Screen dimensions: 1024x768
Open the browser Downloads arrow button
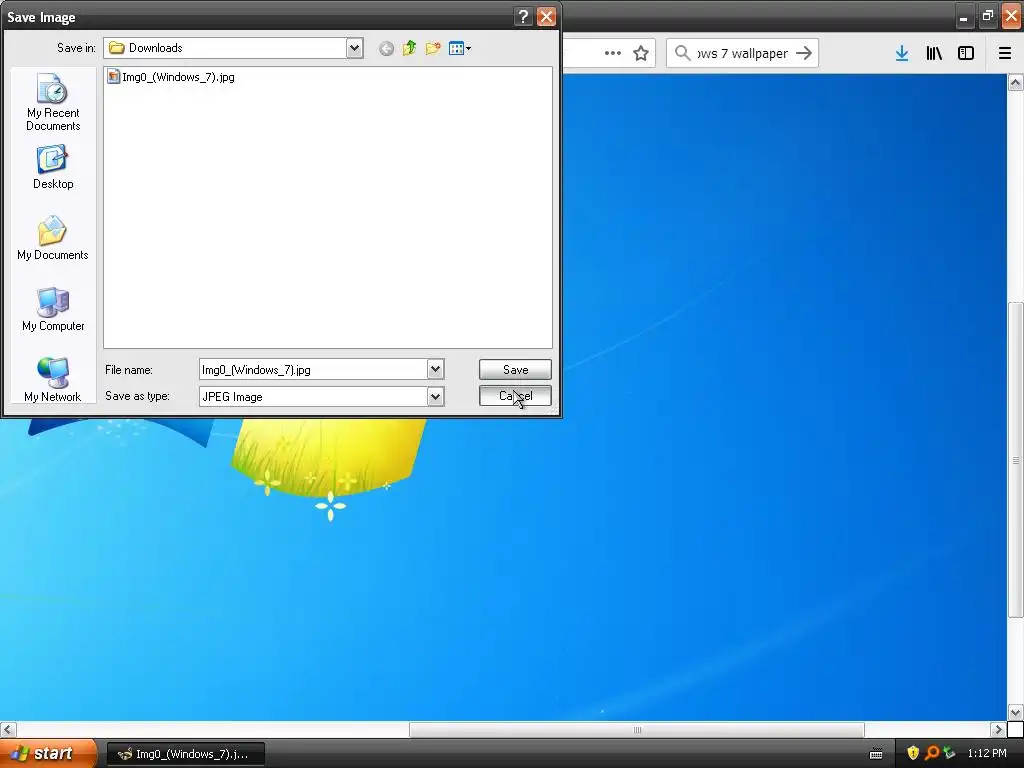coord(902,53)
